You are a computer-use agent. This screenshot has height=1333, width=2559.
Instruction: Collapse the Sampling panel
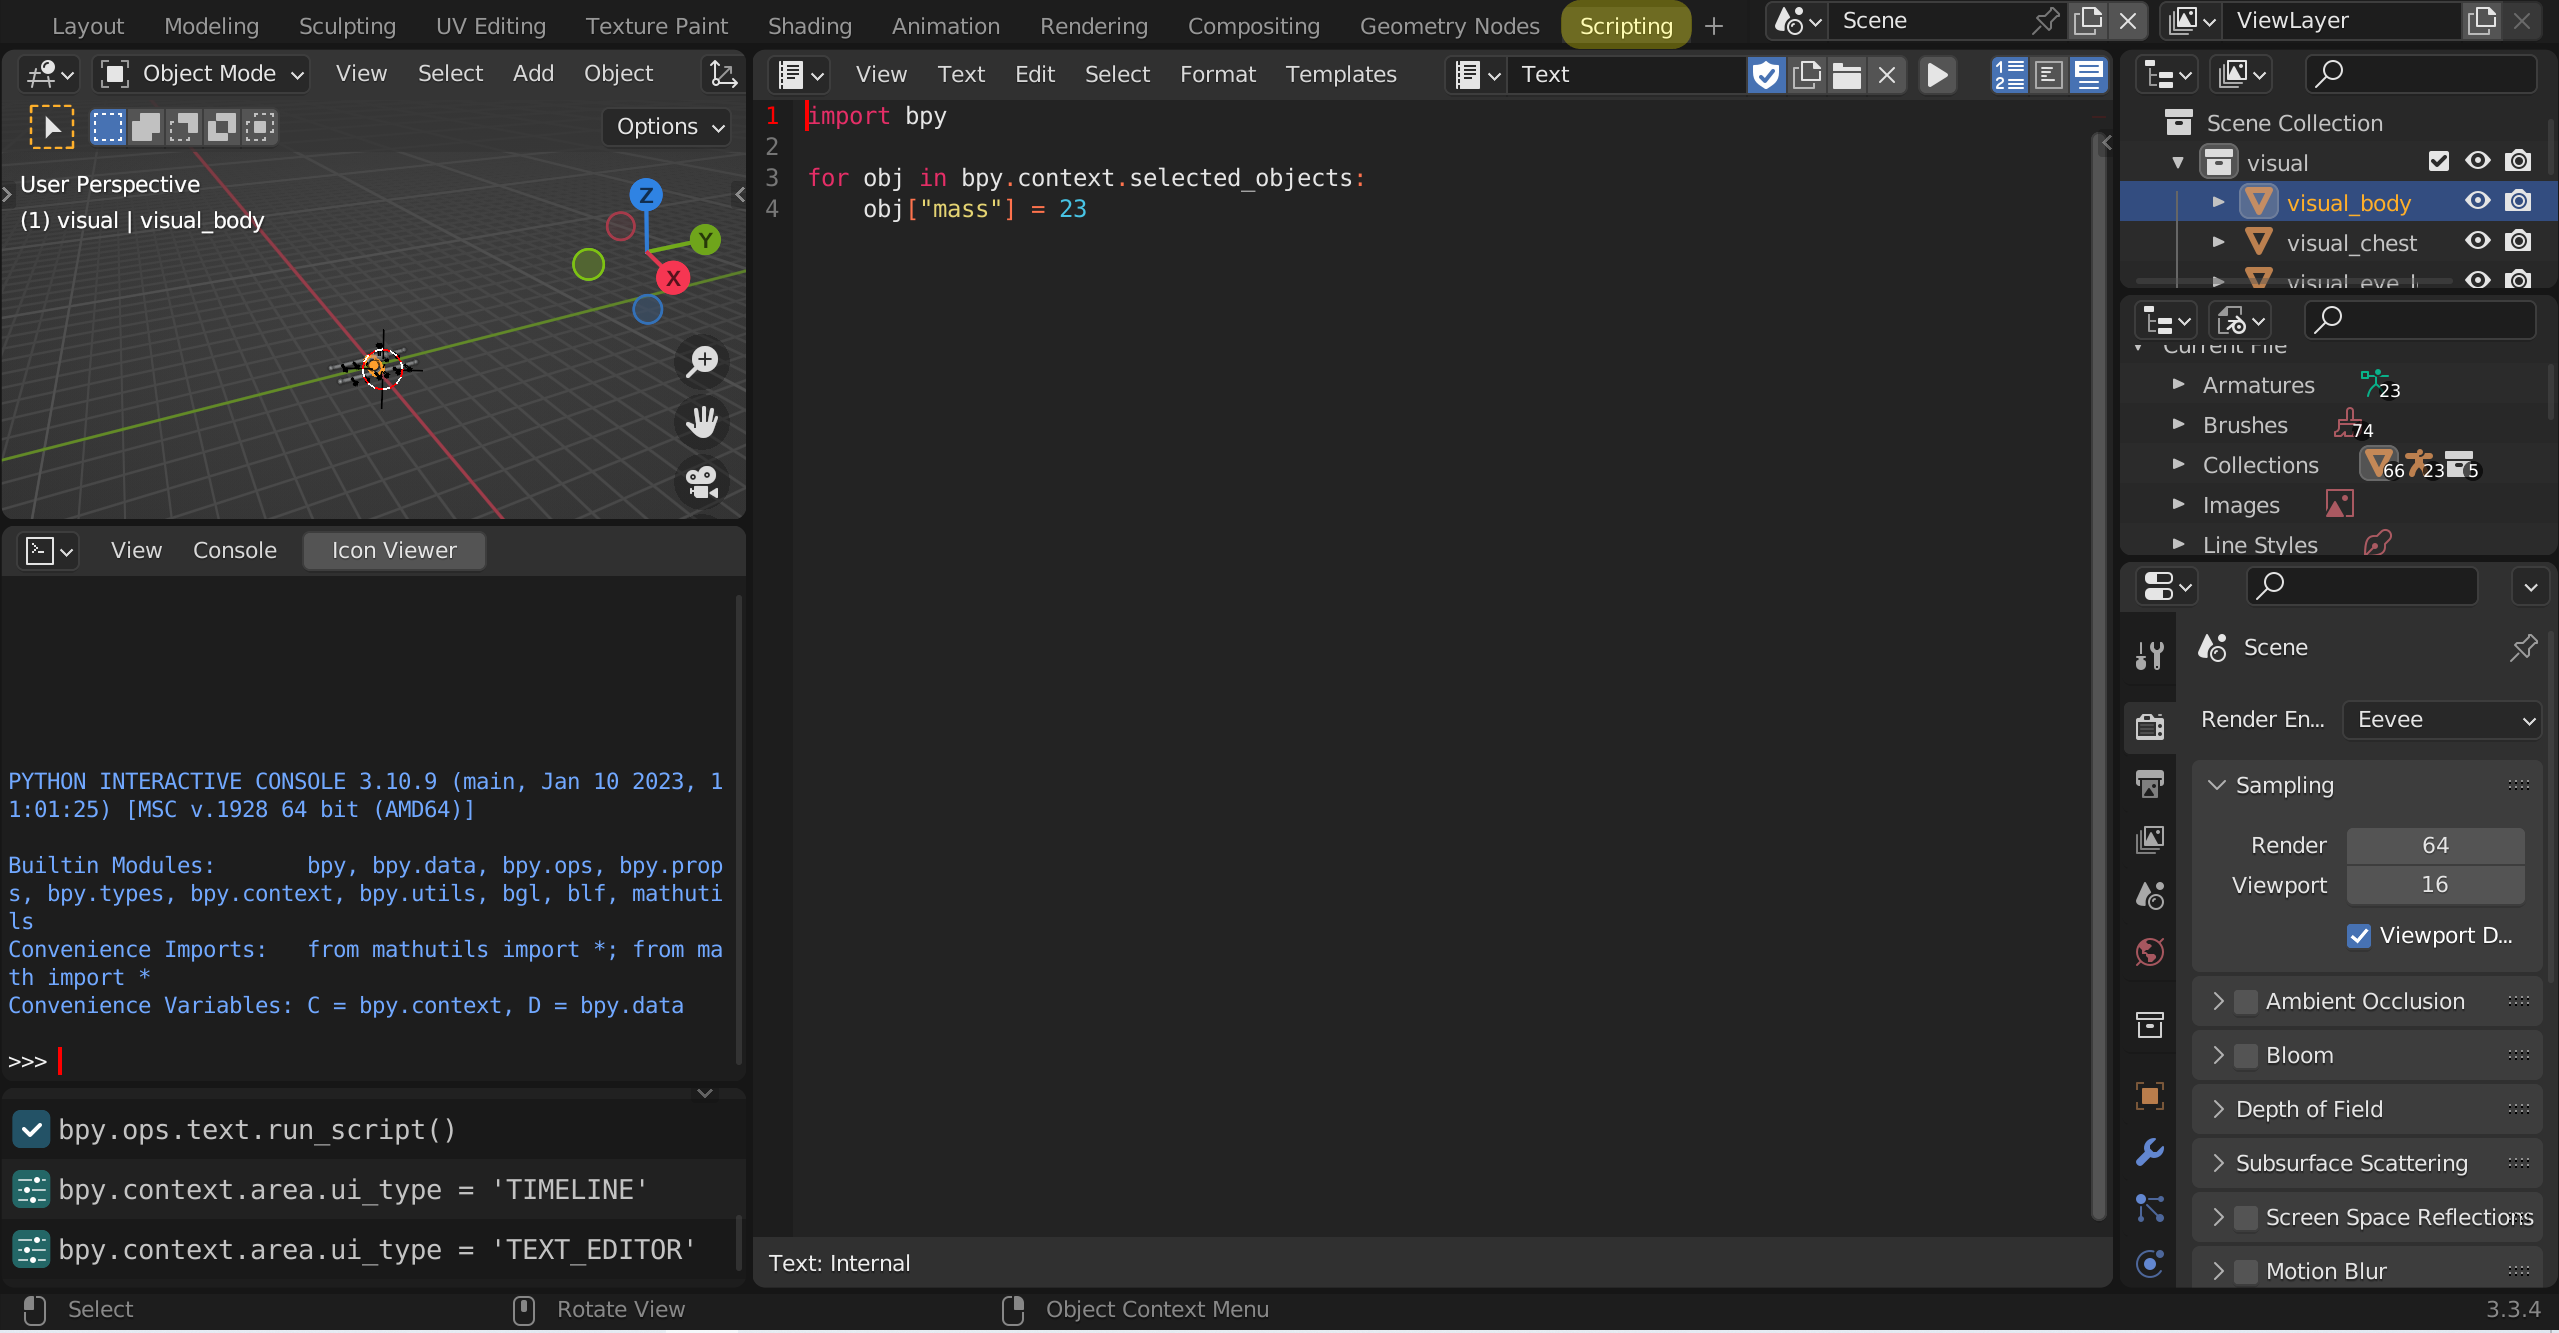[2218, 785]
